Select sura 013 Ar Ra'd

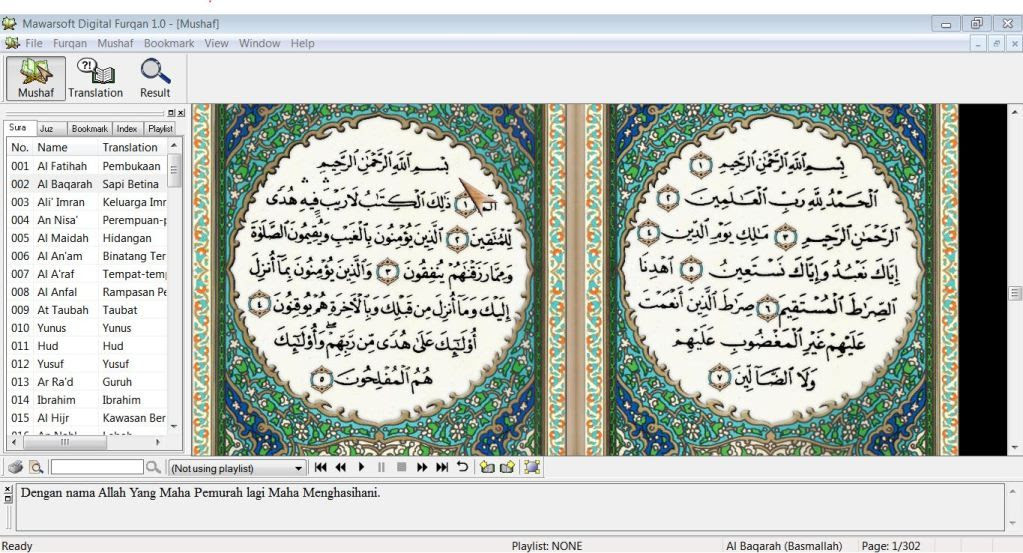(x=87, y=382)
